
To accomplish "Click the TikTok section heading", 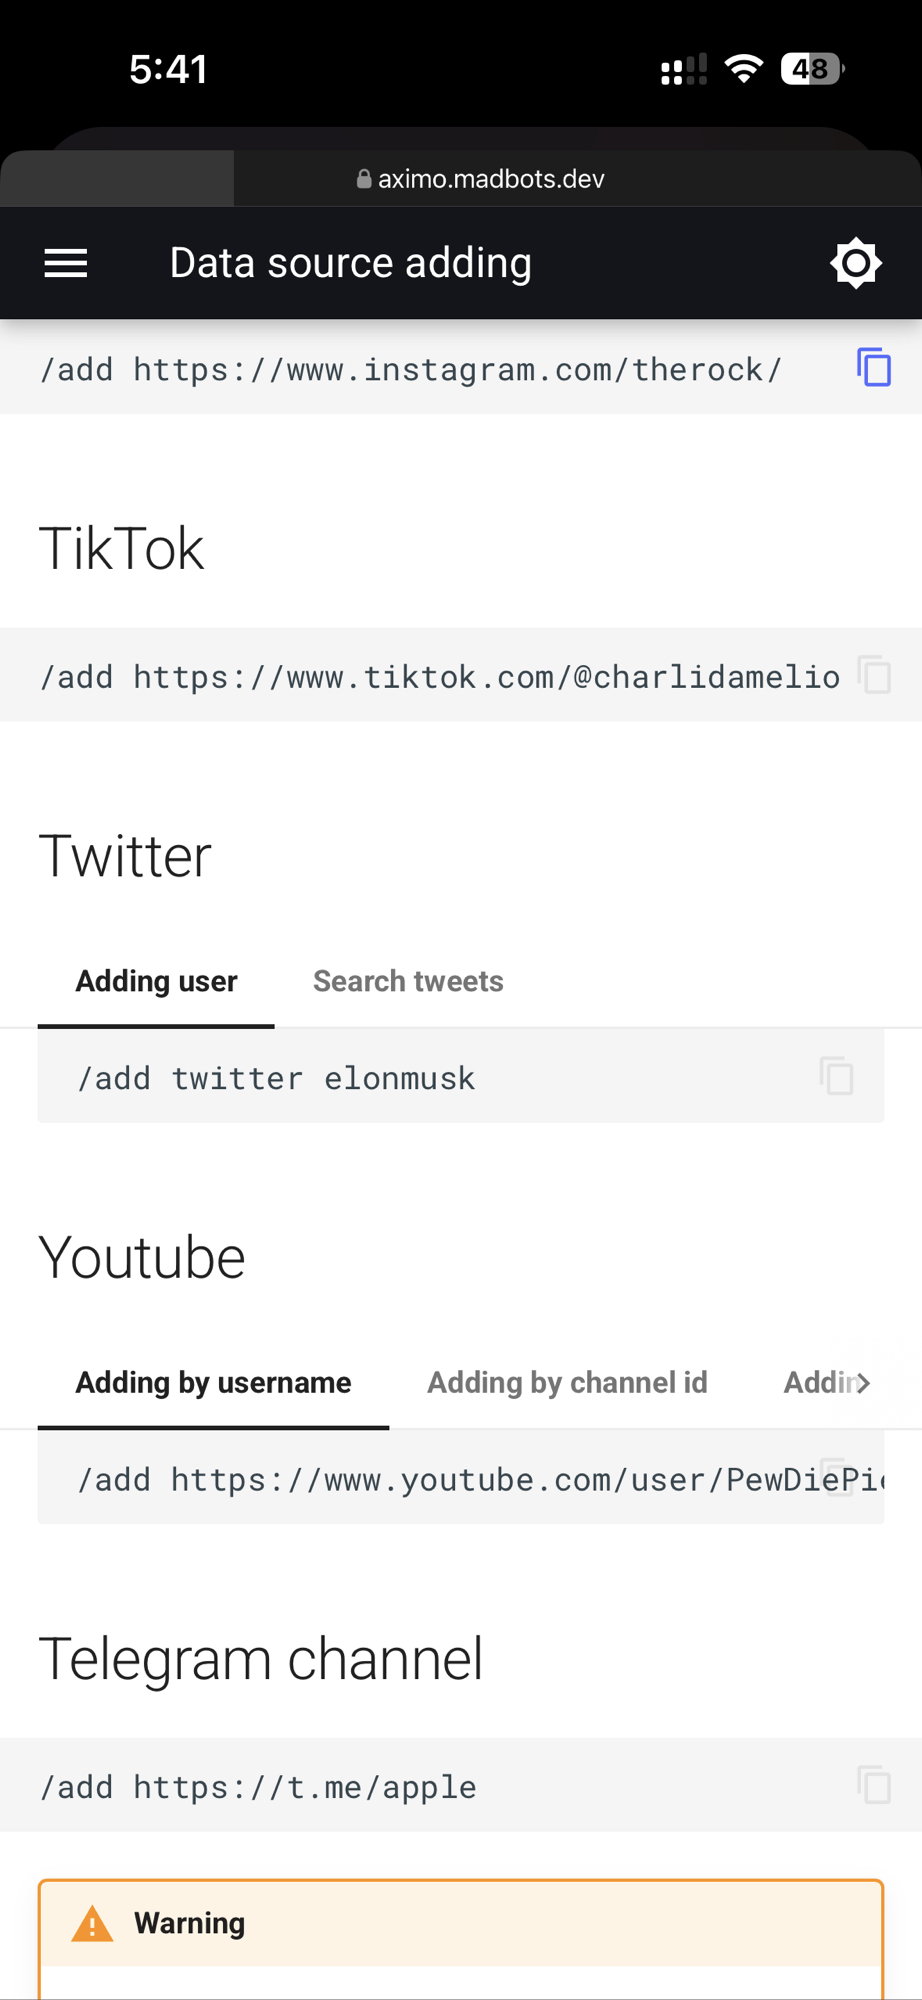I will tap(122, 549).
